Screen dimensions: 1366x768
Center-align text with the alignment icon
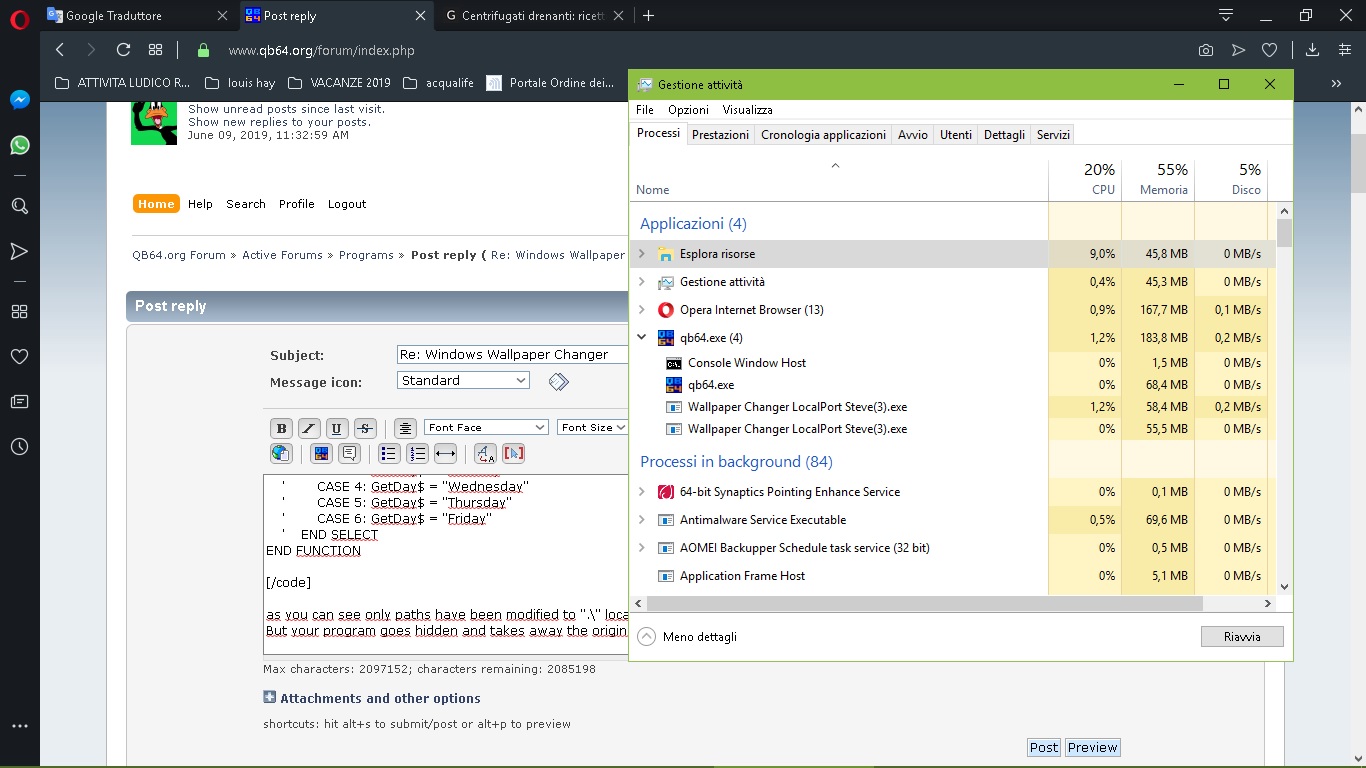point(405,428)
